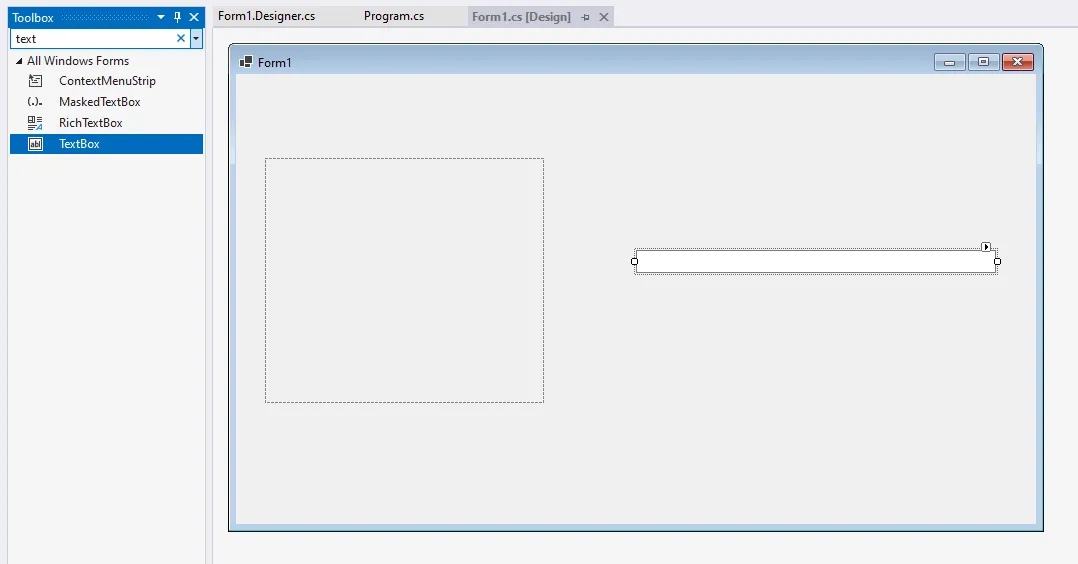Select the ContextMenuStrip icon in Toolbox

(x=35, y=81)
